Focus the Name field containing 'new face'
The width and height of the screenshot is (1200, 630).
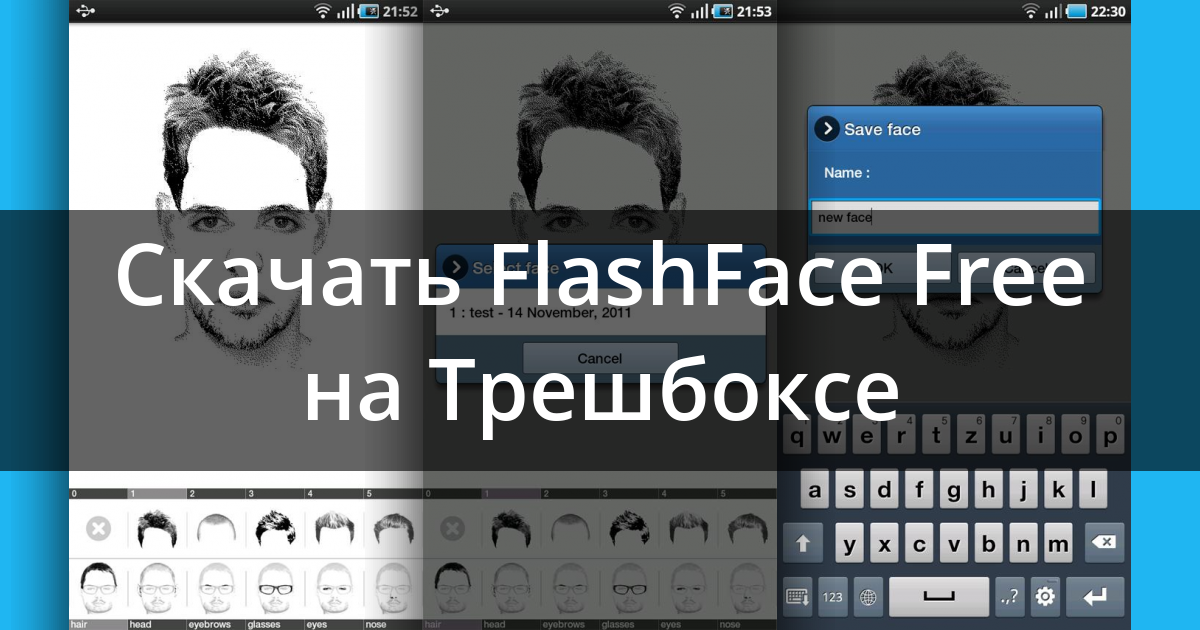[x=955, y=217]
